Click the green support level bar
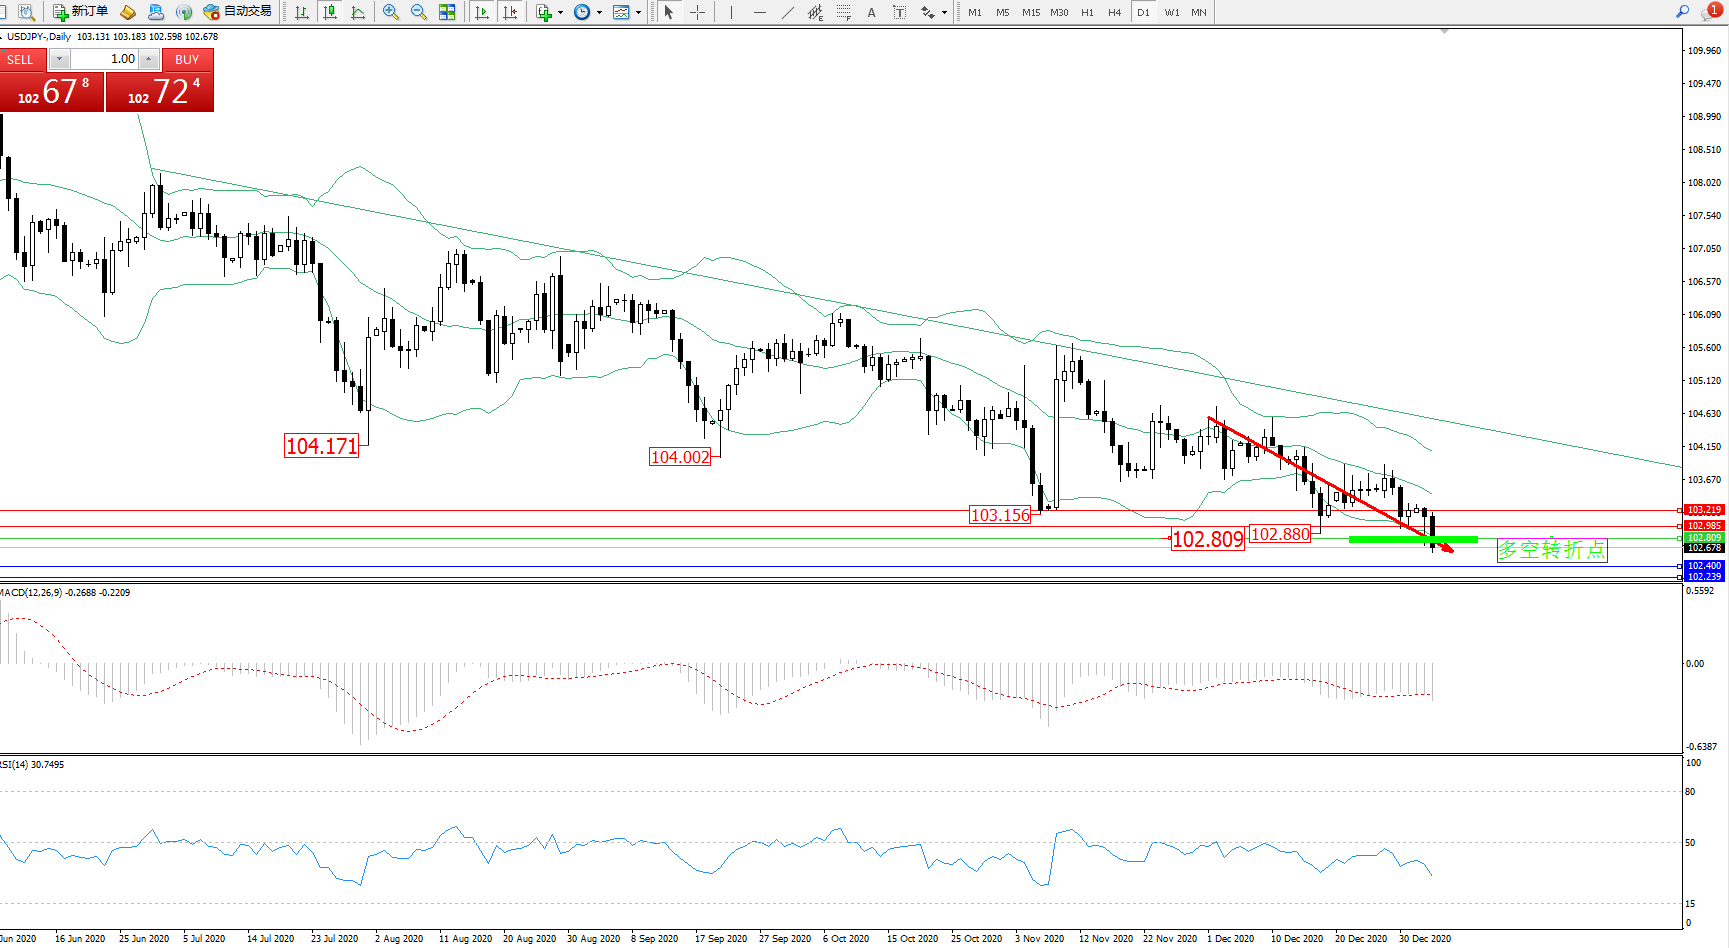1729x948 pixels. tap(1412, 540)
